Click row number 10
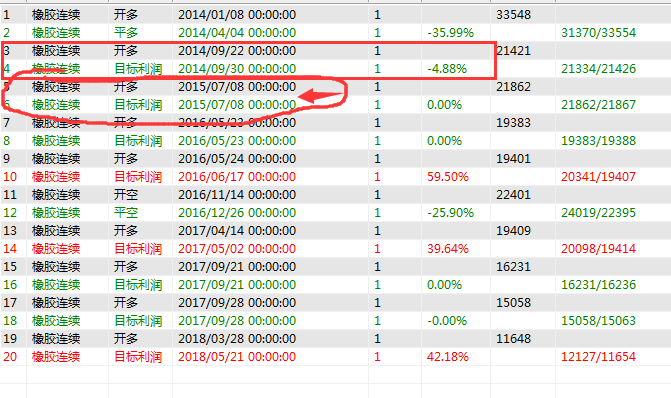 10,177
